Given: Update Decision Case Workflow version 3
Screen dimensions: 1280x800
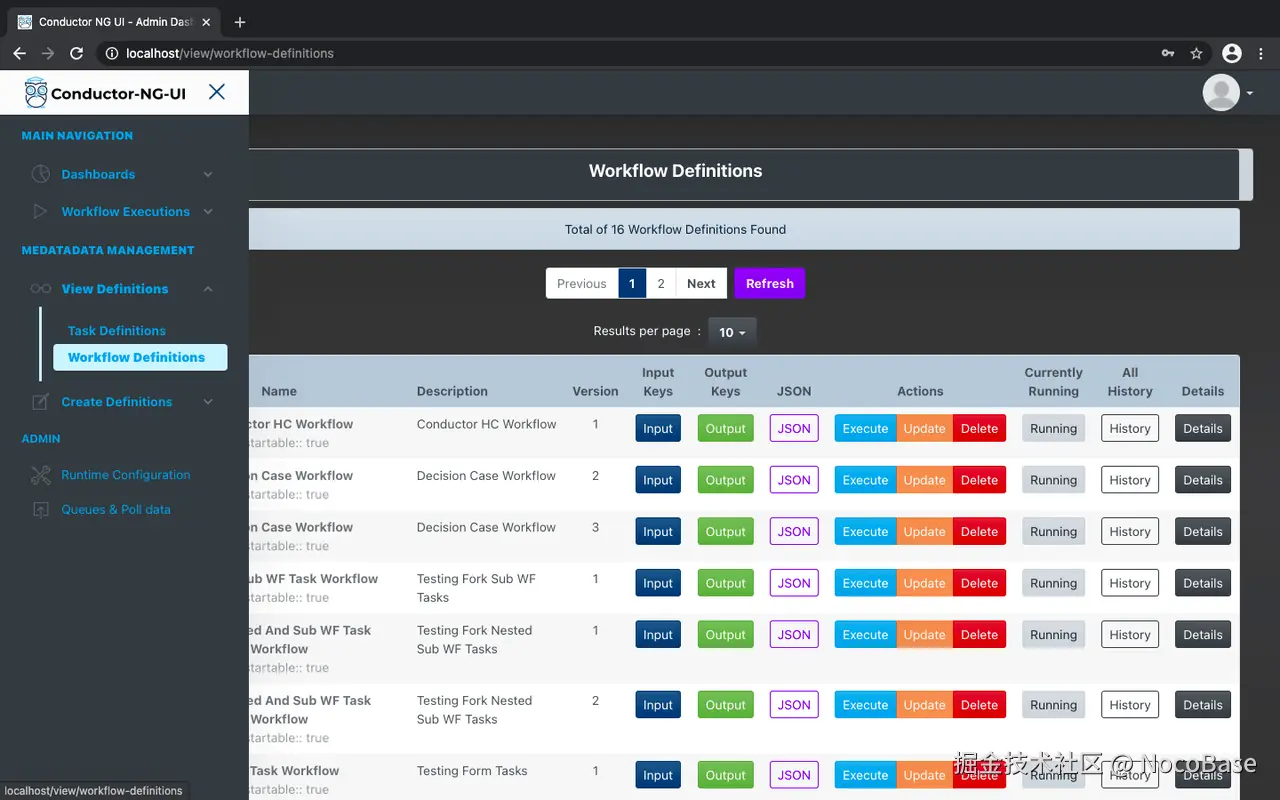Looking at the screenshot, I should click(x=924, y=532).
